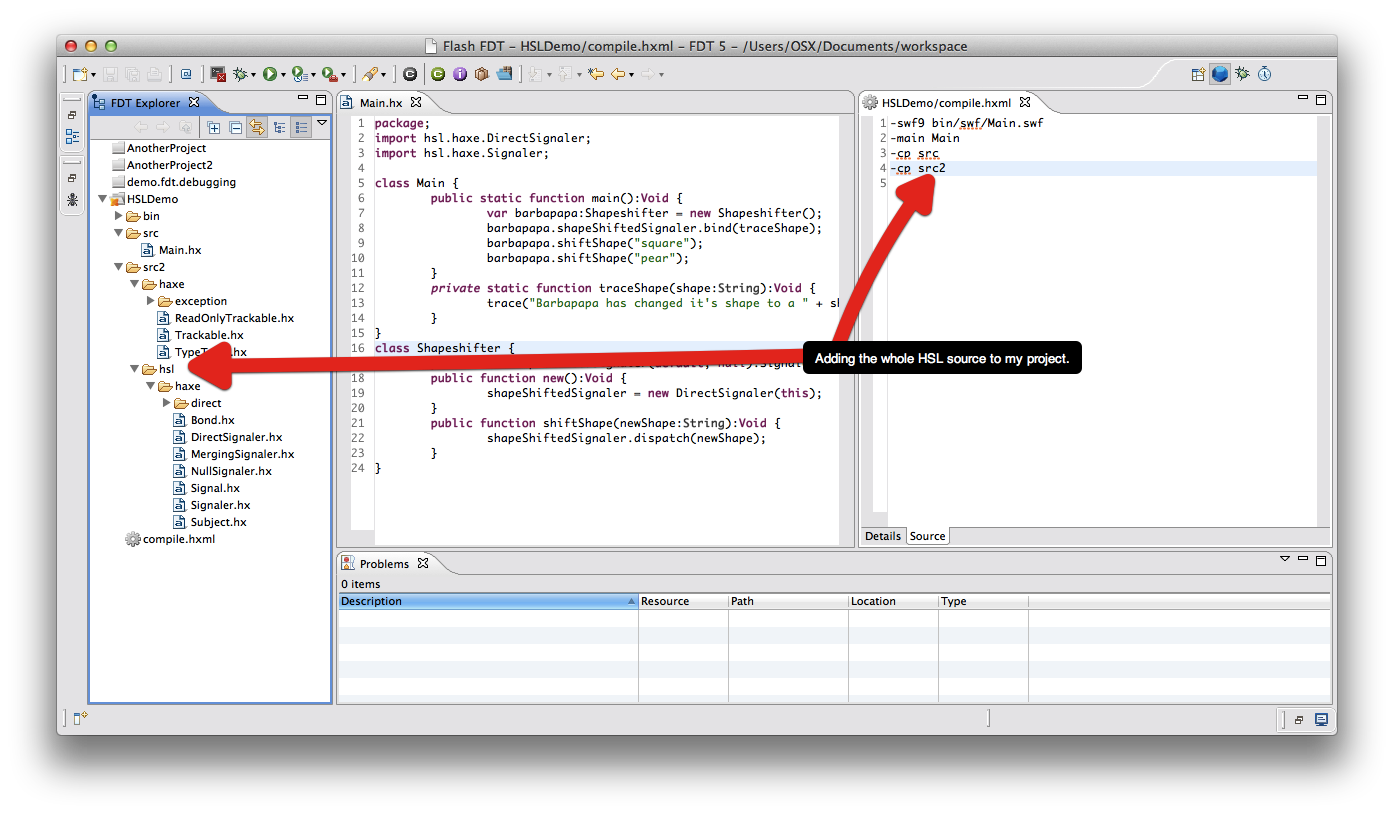Image resolution: width=1394 pixels, height=814 pixels.
Task: Switch to the FDT blue gem perspective
Action: [x=1220, y=74]
